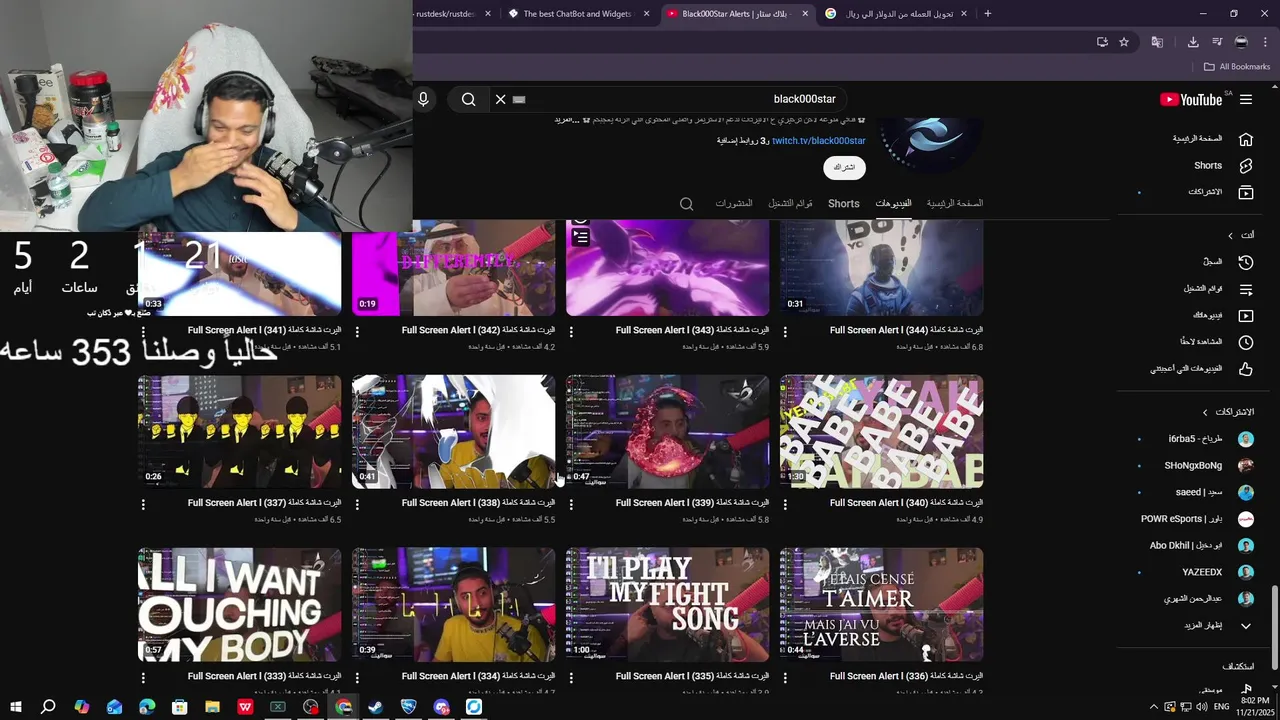Screen dimensions: 1280x720
Task: Open All Bookmarks folder
Action: (x=1237, y=67)
